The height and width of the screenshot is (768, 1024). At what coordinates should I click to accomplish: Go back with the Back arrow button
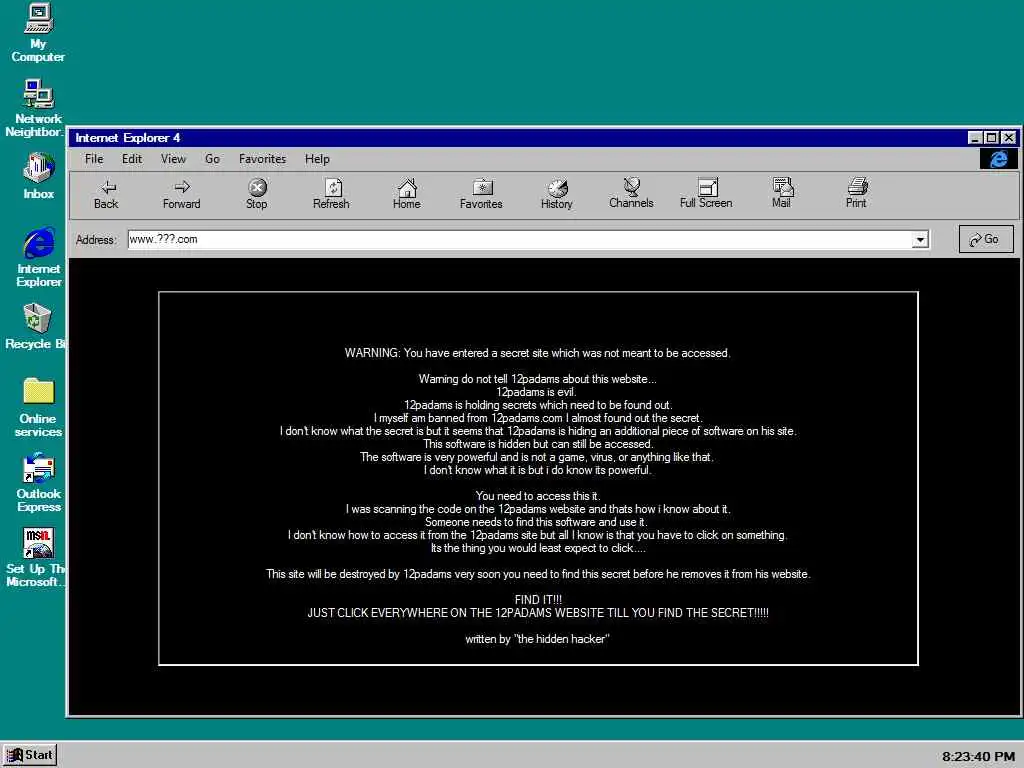106,194
